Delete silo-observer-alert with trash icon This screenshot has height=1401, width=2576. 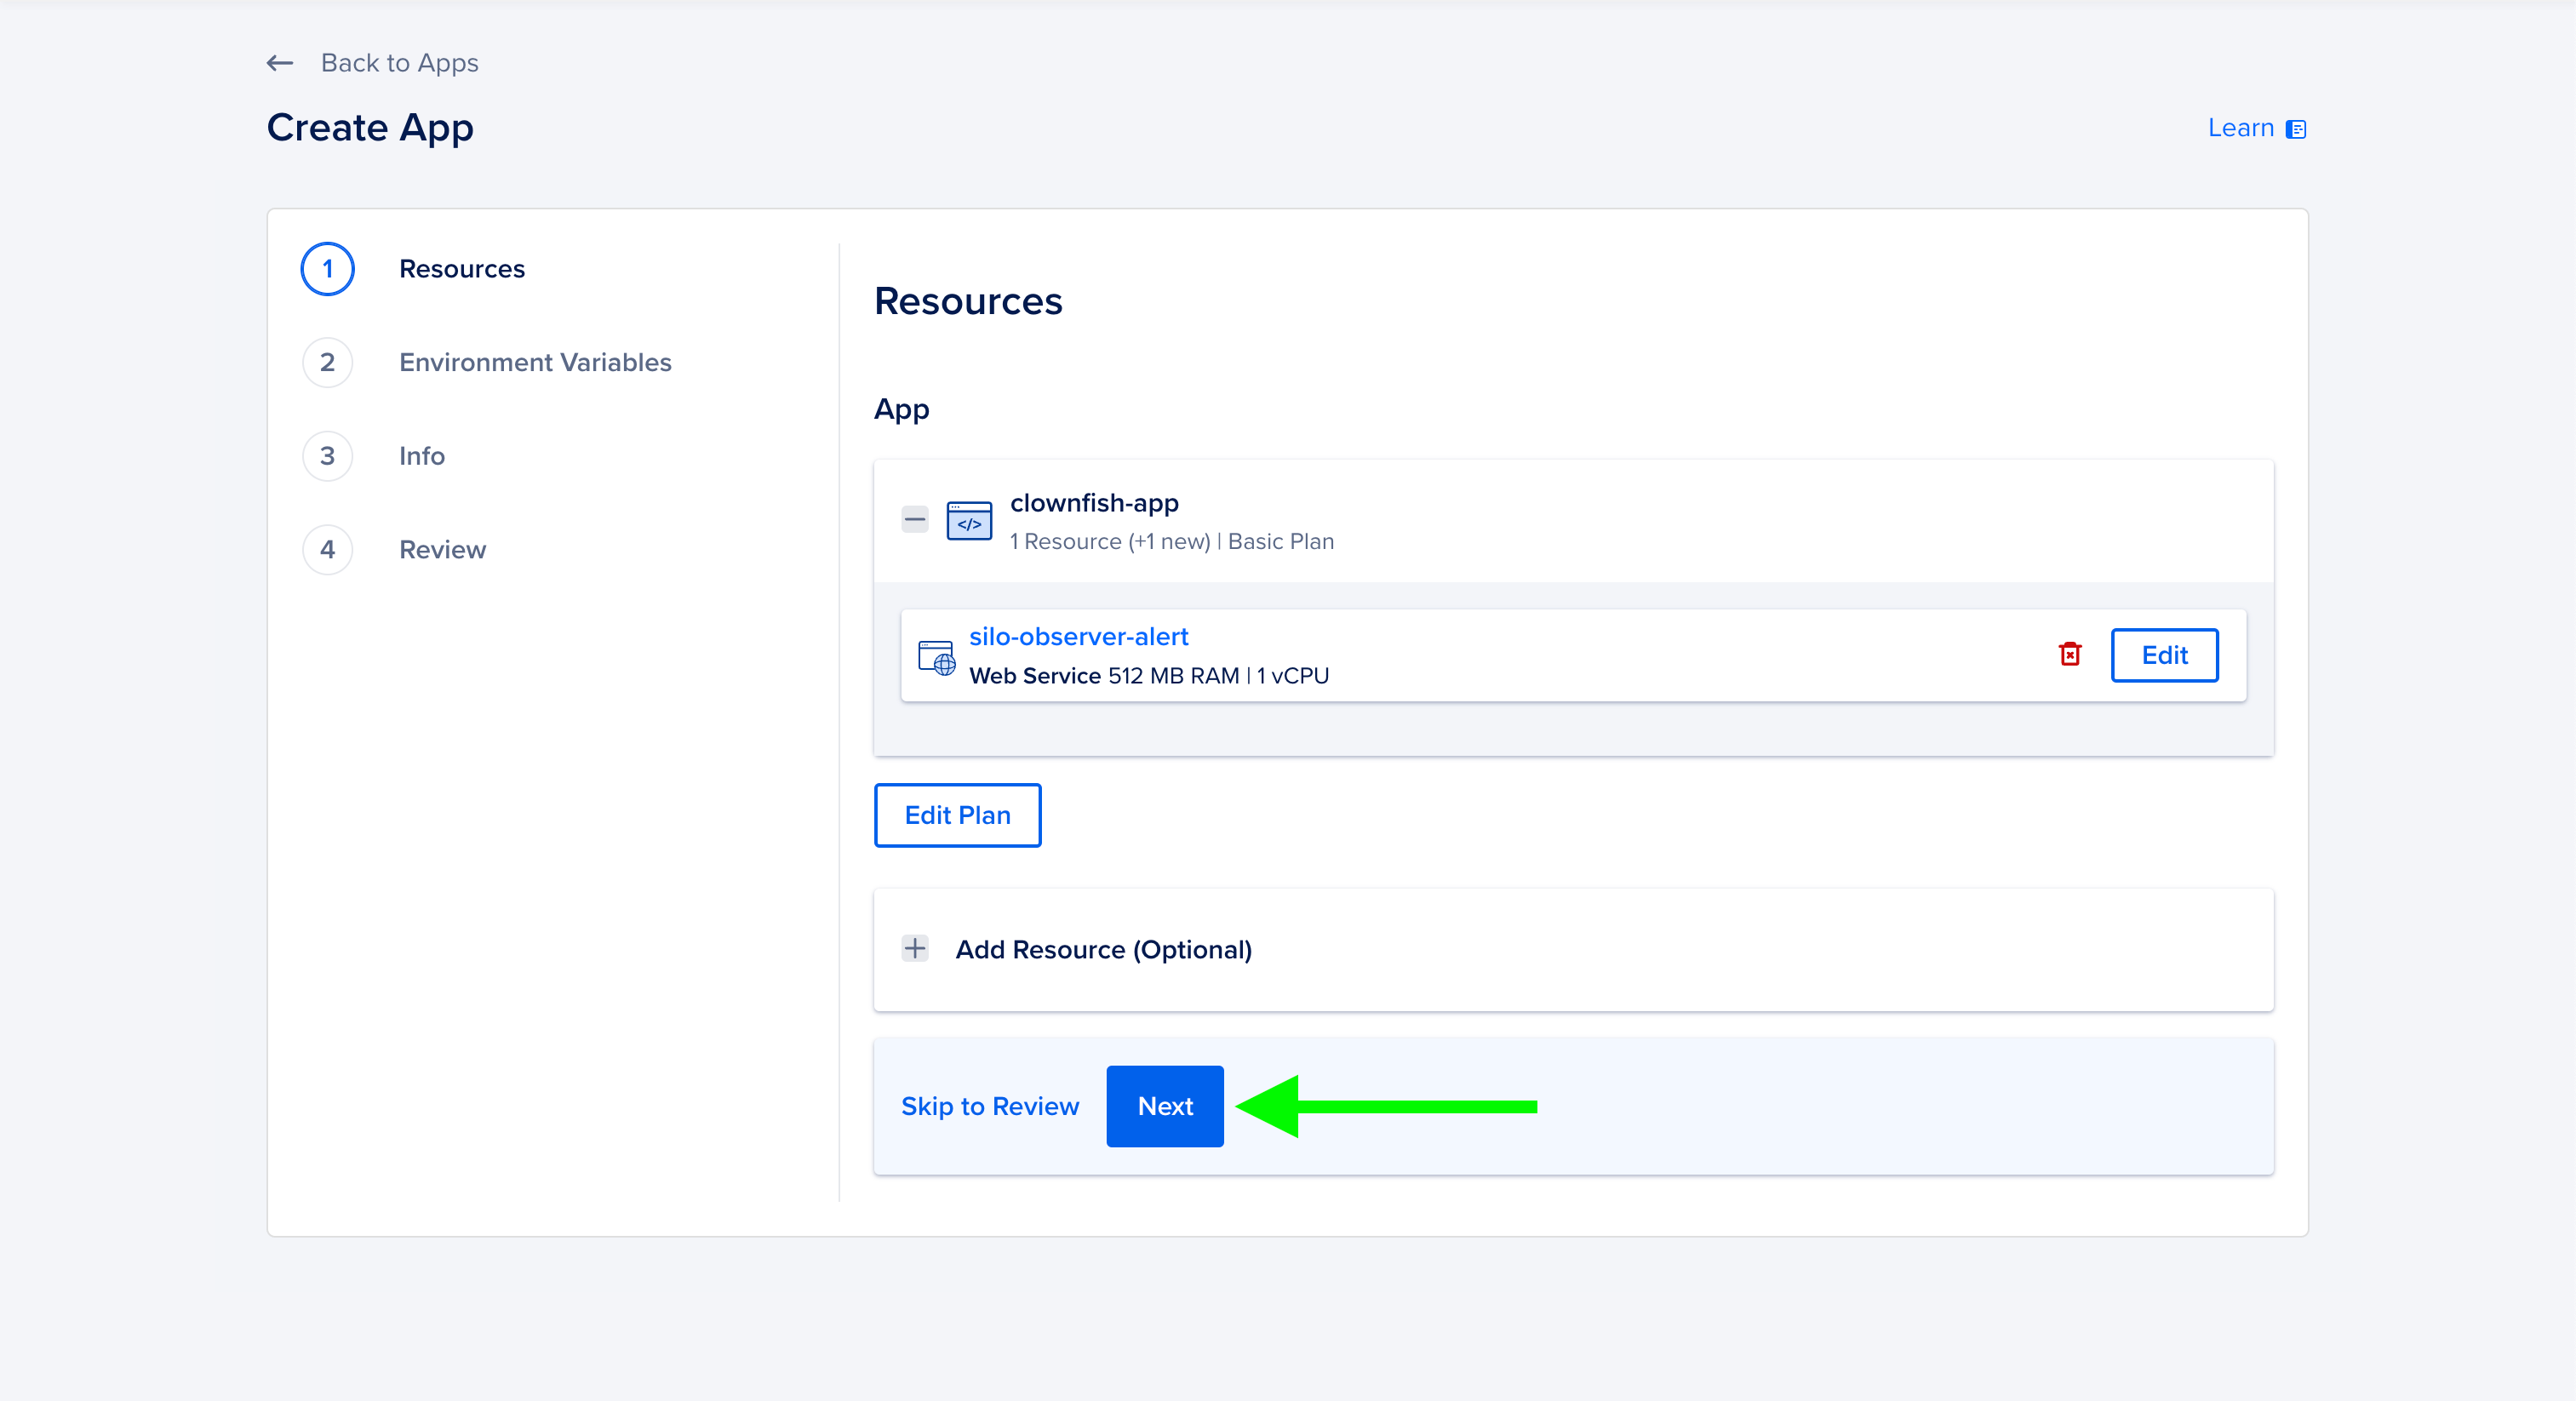coord(2070,654)
